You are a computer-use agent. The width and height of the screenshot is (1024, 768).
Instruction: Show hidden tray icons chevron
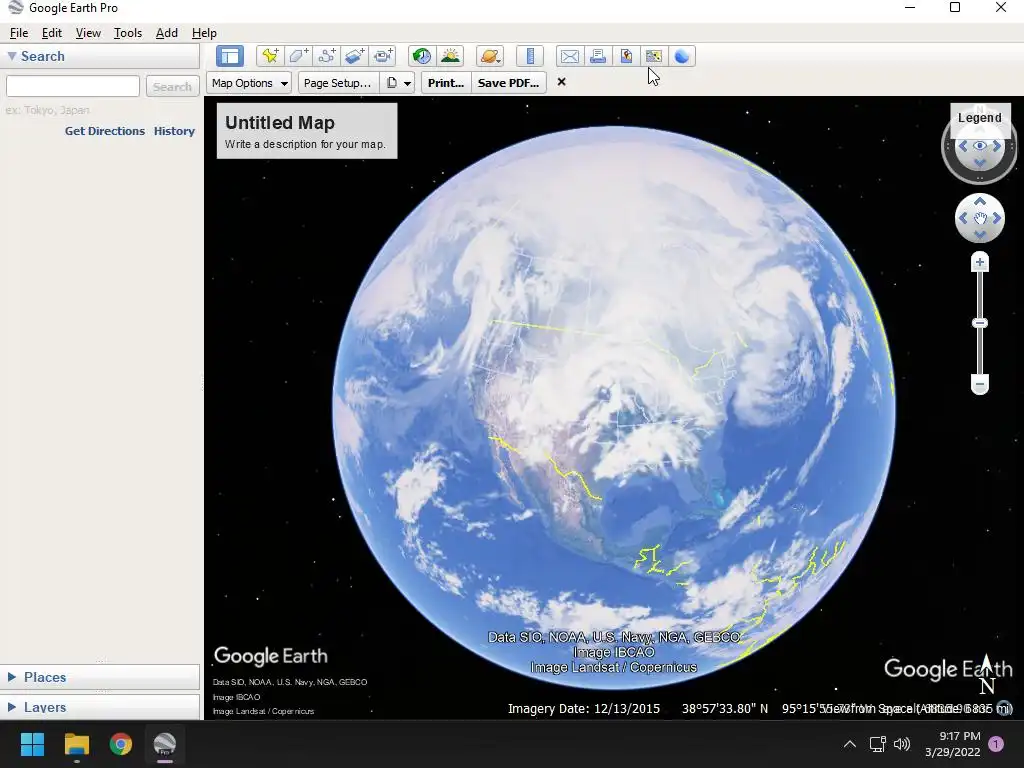tap(850, 744)
